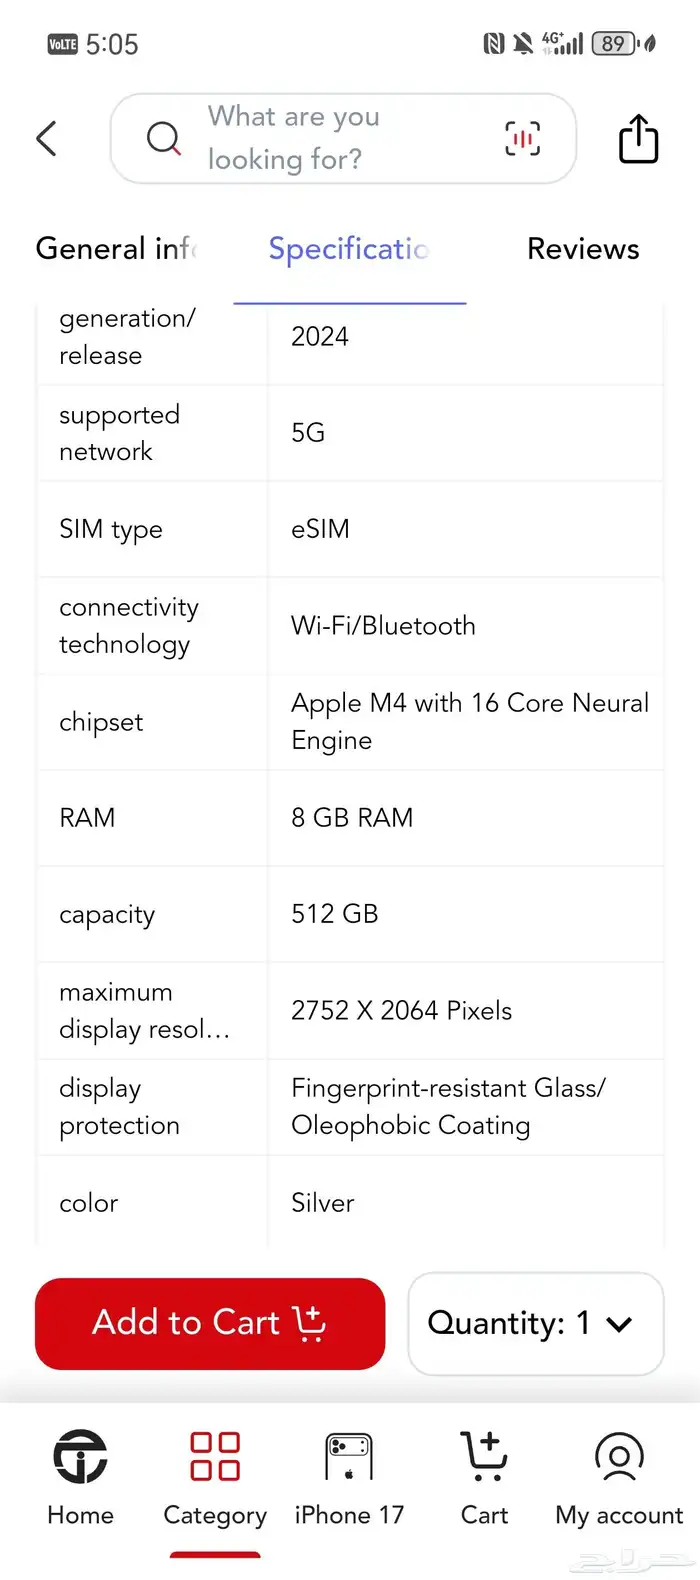This screenshot has height=1580, width=700.
Task: Go to Home in bottom navigation
Action: (x=80, y=1476)
